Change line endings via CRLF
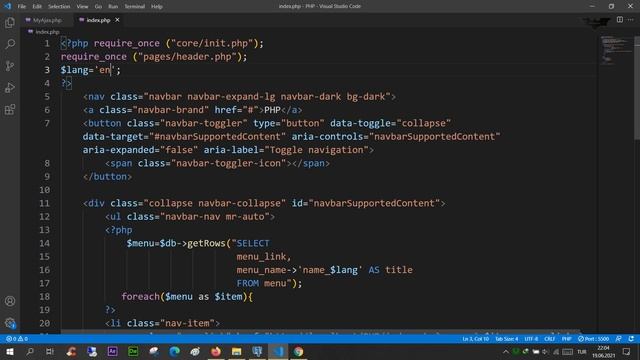Screen dimensions: 640x360 coord(549,339)
